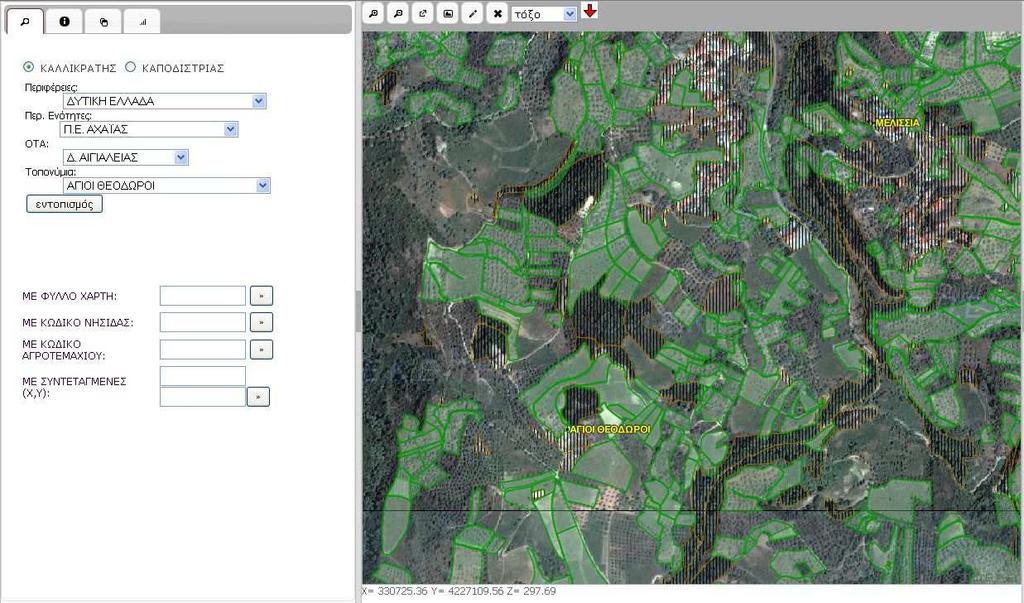
Task: Select the ΚΑΛΛΙΚΡΑΤΗΣ radio option
Action: 28,67
